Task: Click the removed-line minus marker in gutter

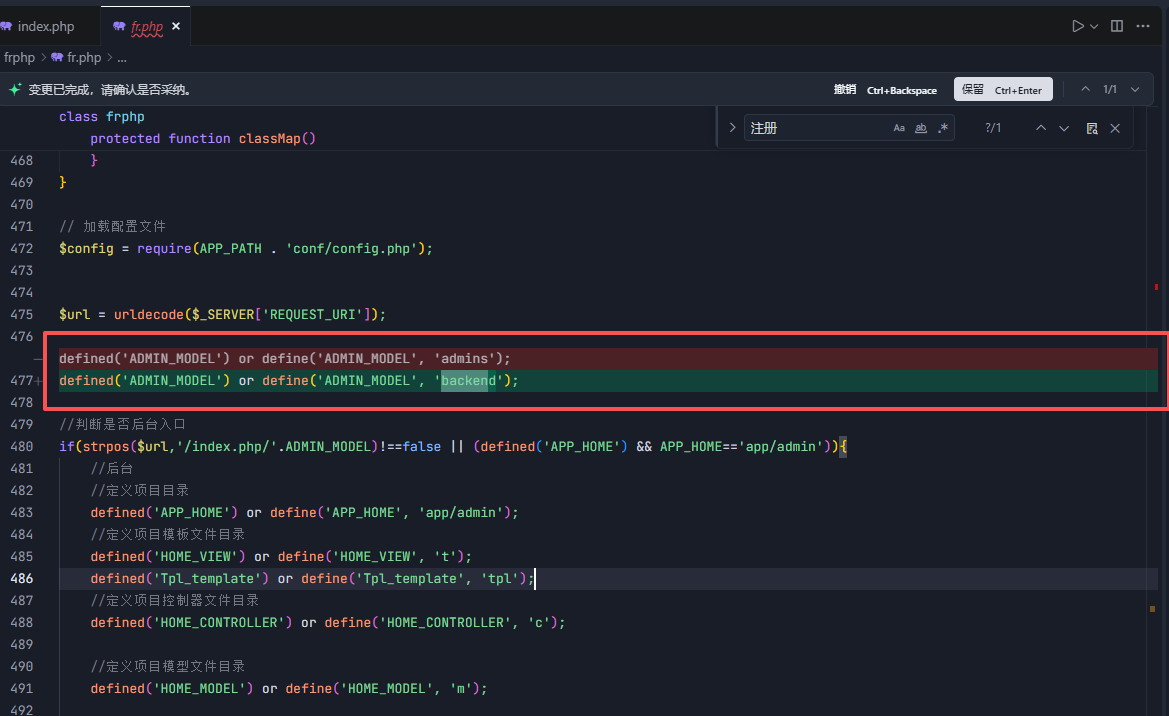Action: click(37, 359)
